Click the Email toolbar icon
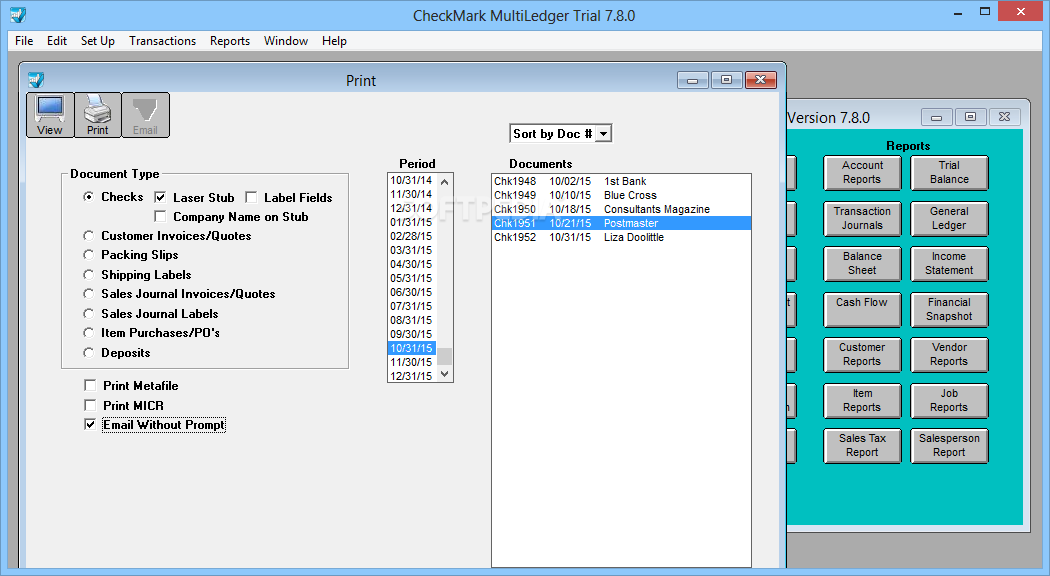1050x576 pixels. click(145, 115)
